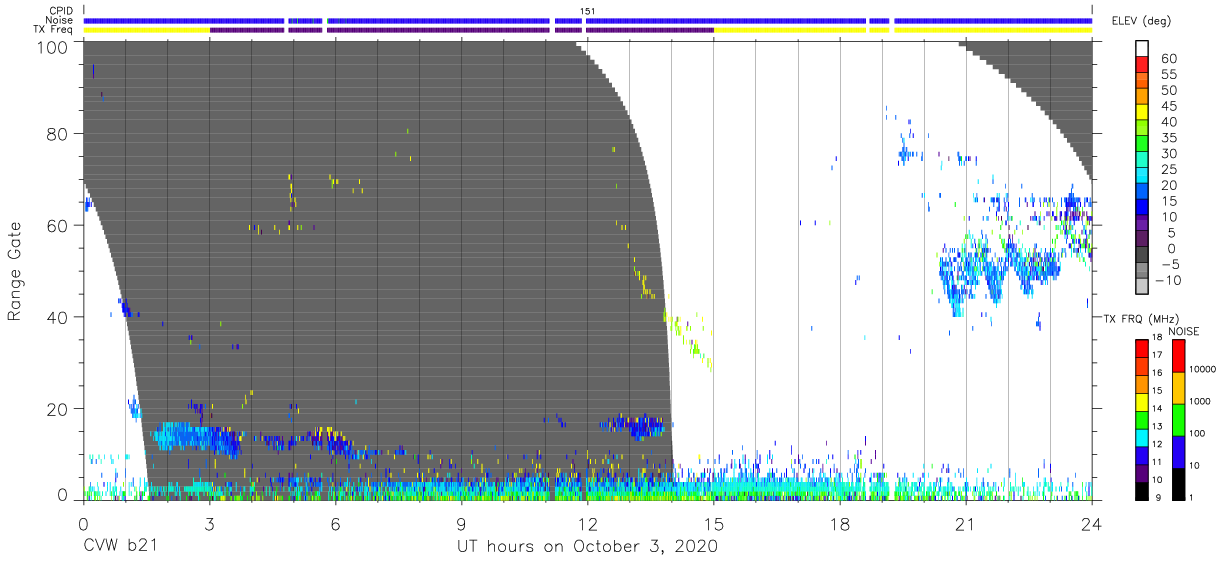Image resolution: width=1228 pixels, height=567 pixels.
Task: Select the 20 tick on Range Gate axis
Action: point(59,409)
